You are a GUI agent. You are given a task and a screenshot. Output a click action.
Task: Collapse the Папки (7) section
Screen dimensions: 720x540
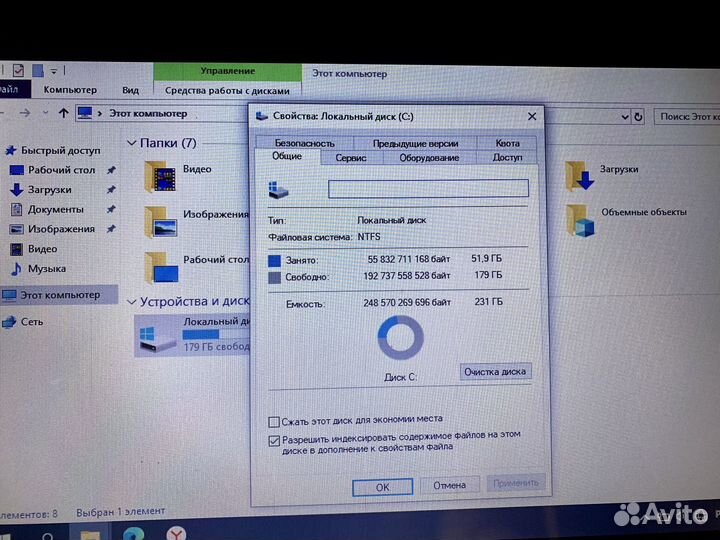coord(131,143)
